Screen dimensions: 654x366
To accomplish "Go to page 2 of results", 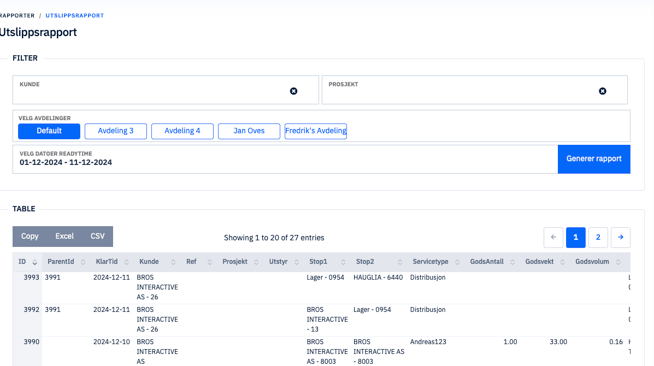I will click(598, 237).
